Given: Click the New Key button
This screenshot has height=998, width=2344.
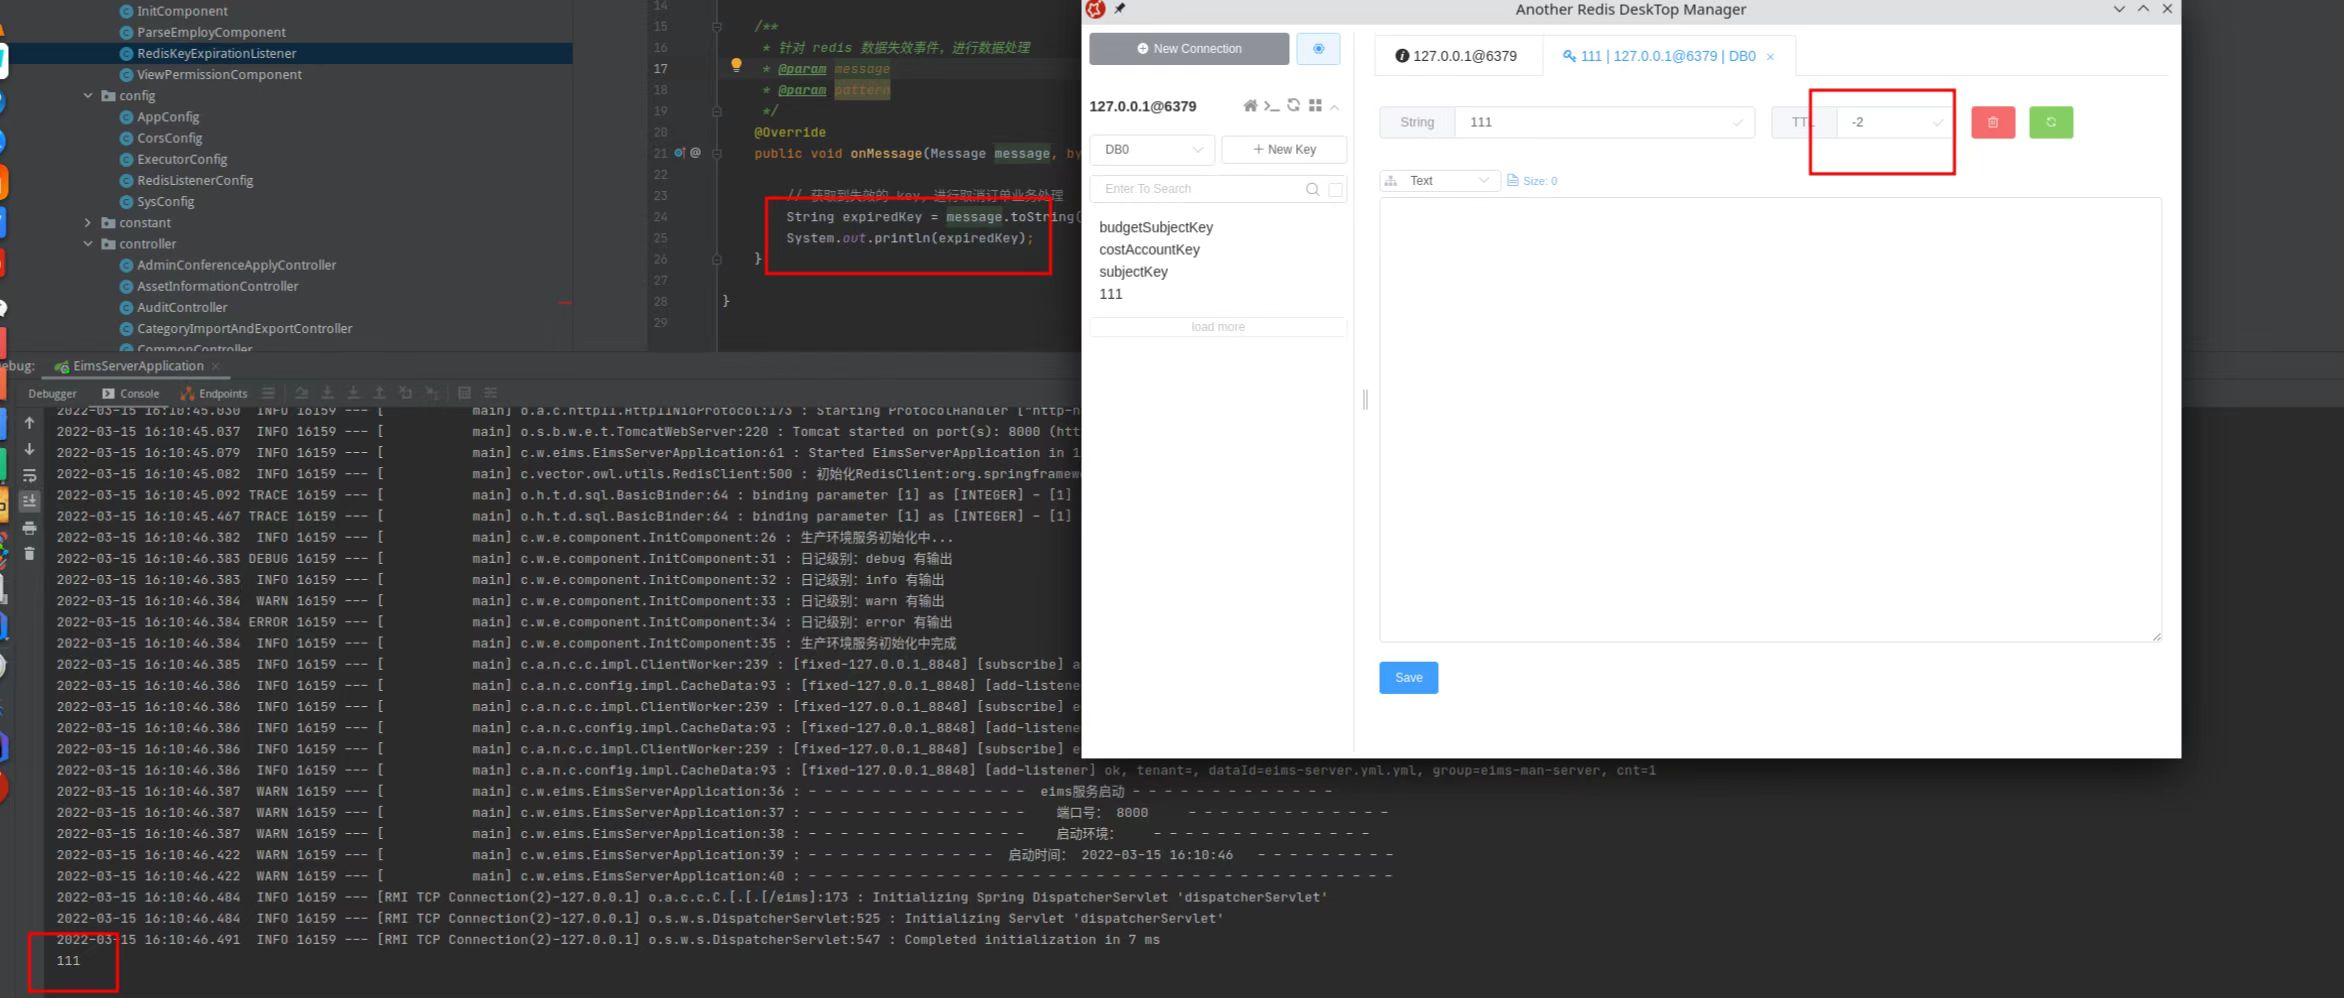Looking at the screenshot, I should pyautogui.click(x=1284, y=150).
